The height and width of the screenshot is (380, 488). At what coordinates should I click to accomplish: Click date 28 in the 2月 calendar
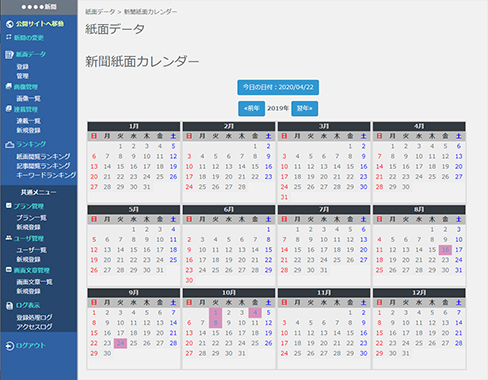[x=242, y=187]
